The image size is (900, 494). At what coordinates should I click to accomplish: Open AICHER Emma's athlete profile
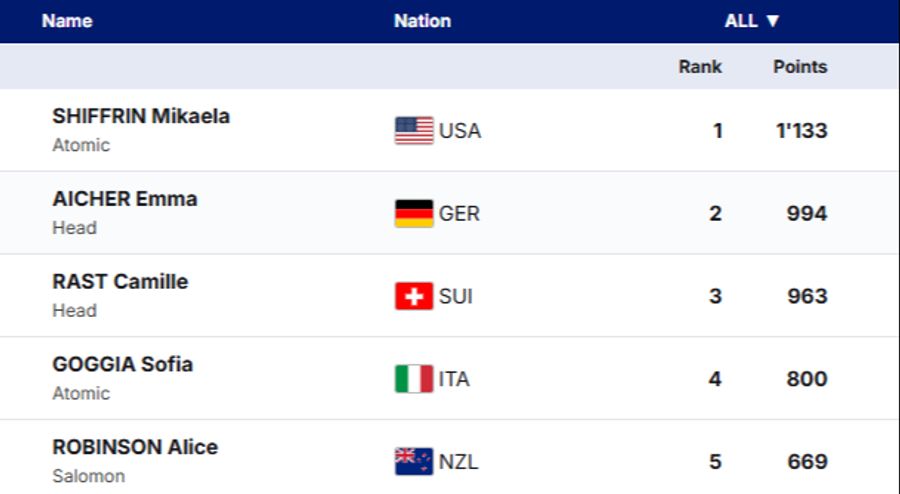click(x=125, y=199)
